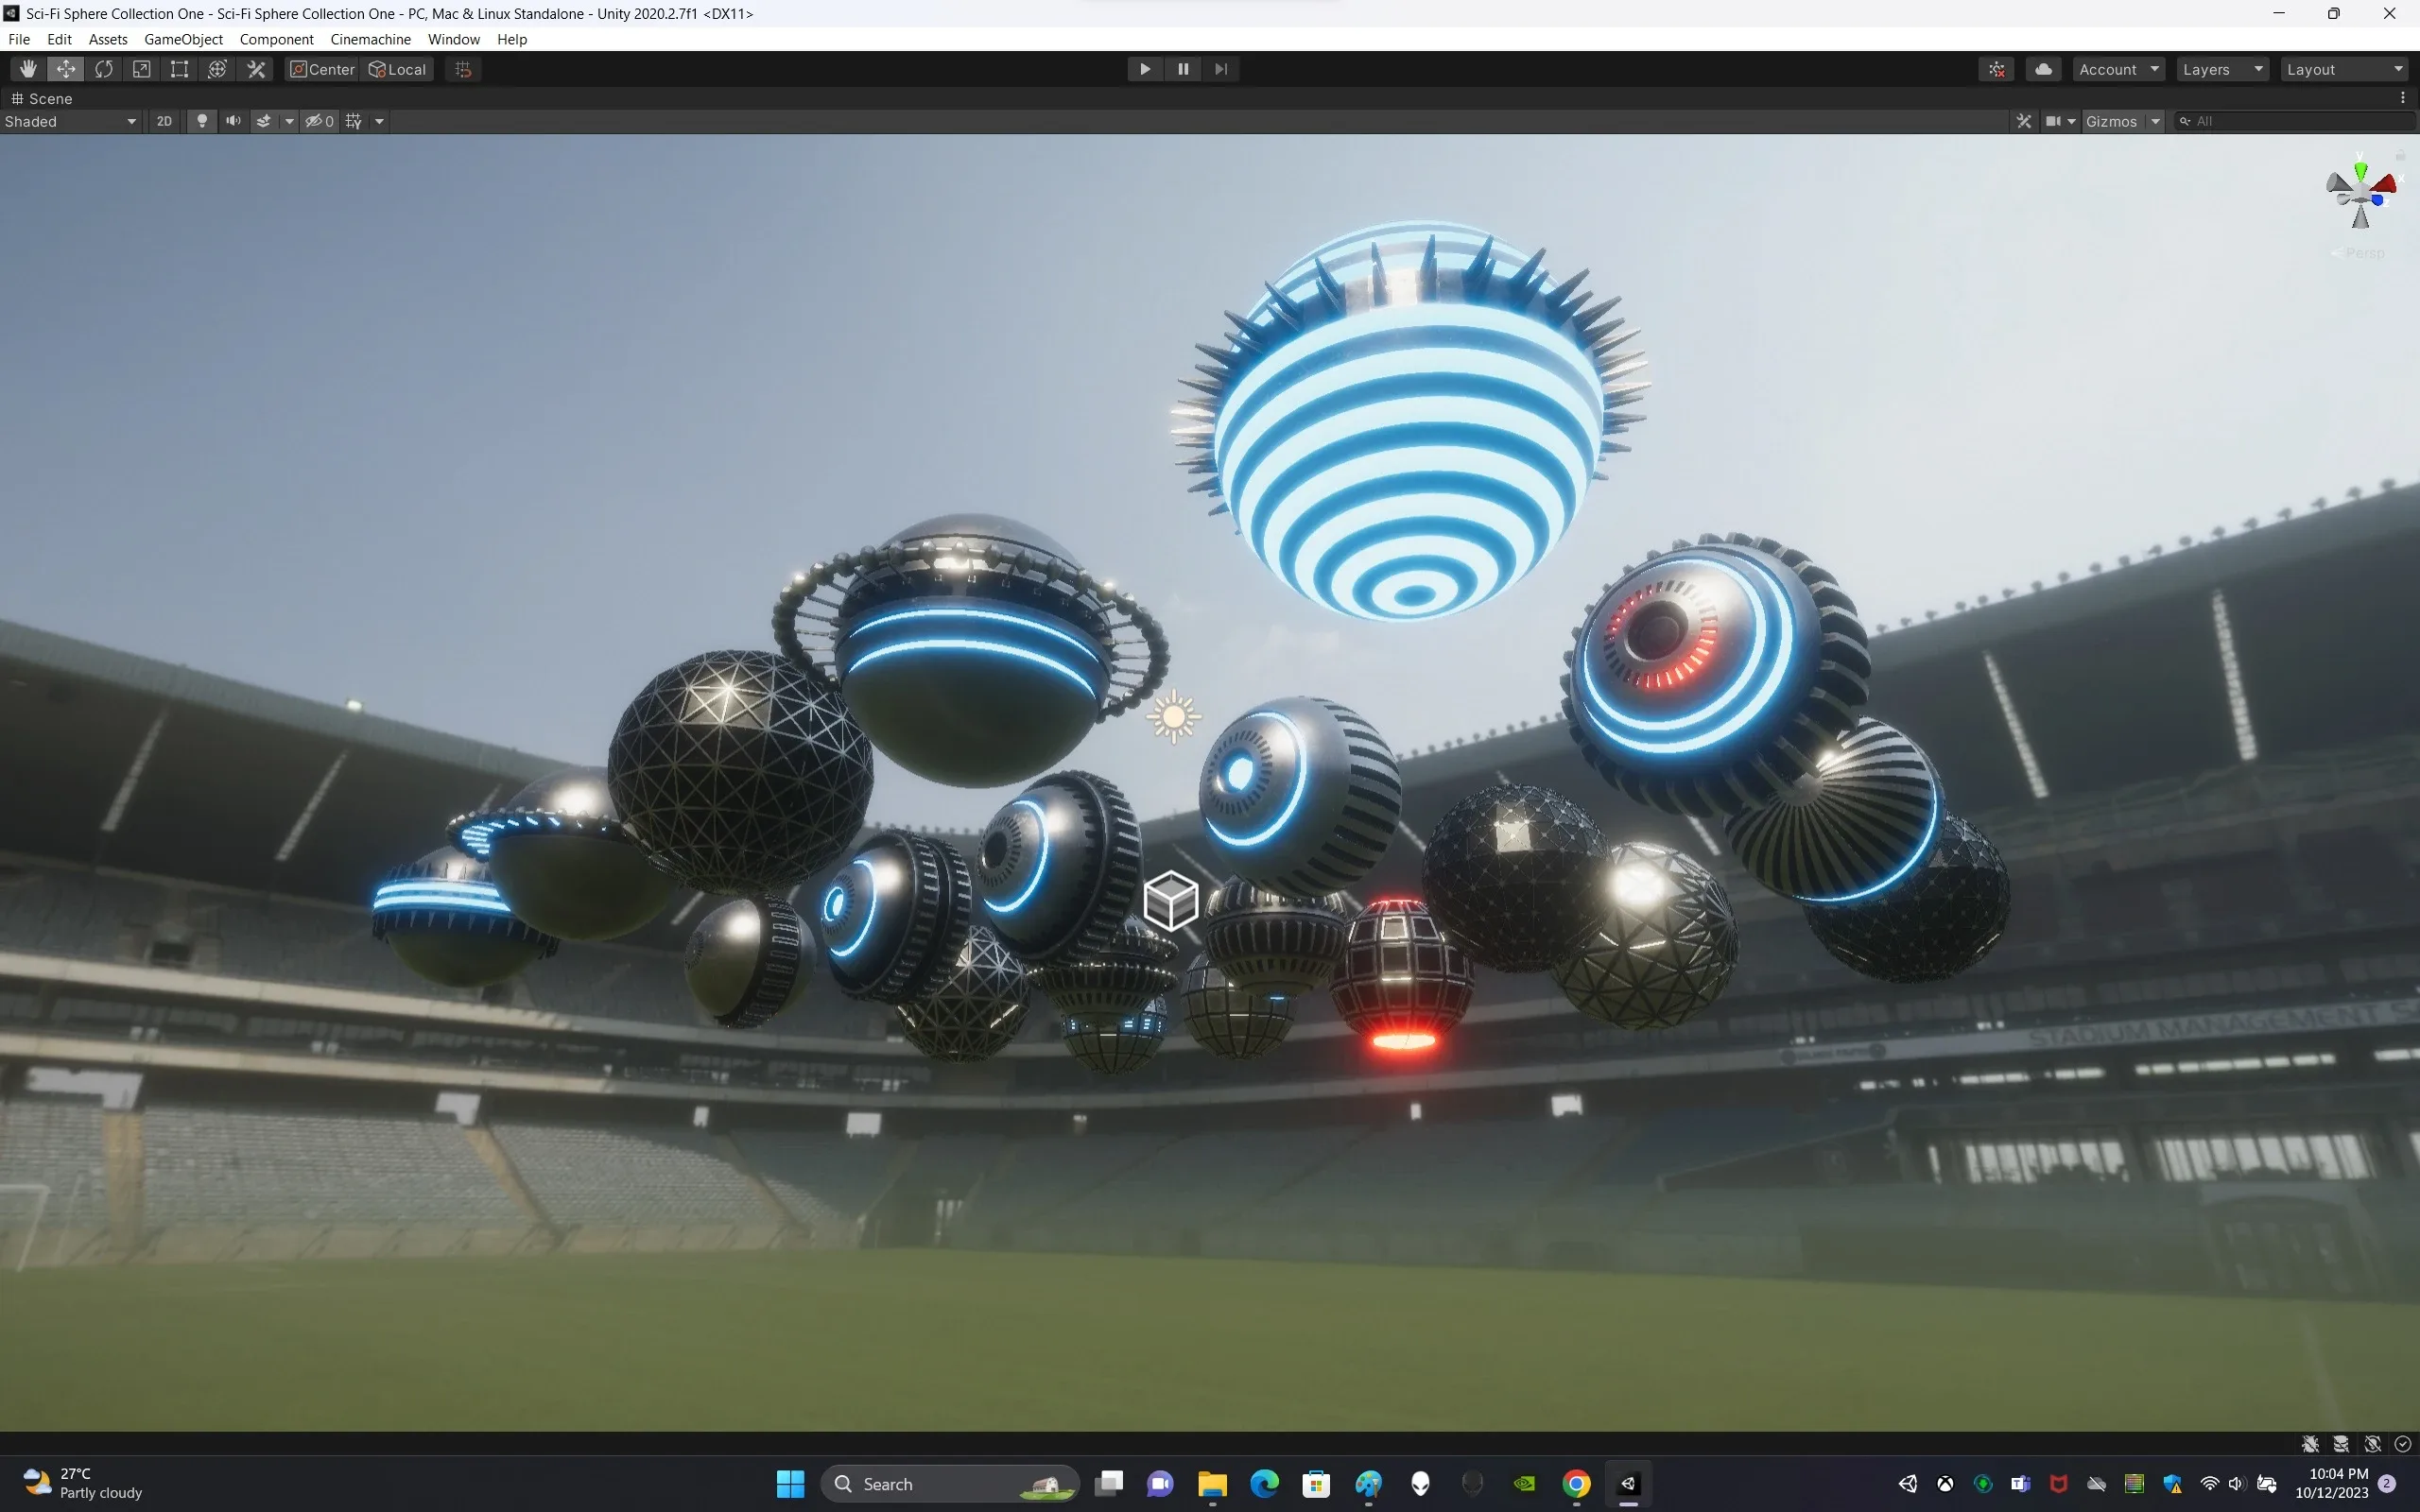Open the Cinemachine menu
This screenshot has height=1512, width=2420.
[370, 39]
